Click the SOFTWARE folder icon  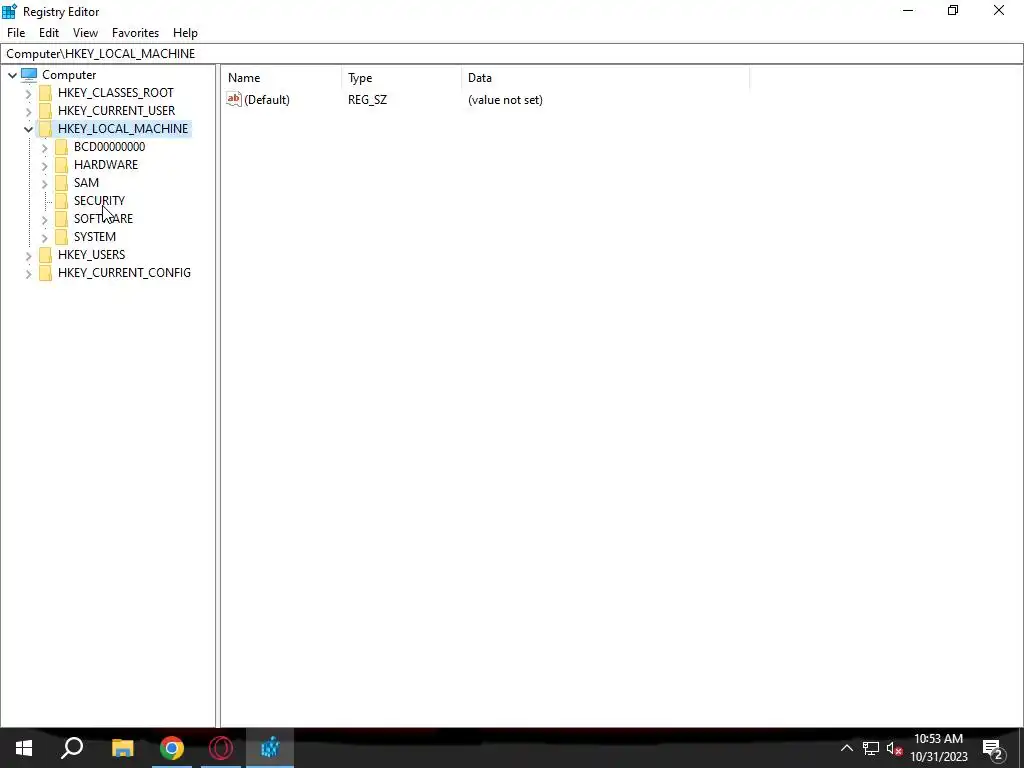coord(61,218)
